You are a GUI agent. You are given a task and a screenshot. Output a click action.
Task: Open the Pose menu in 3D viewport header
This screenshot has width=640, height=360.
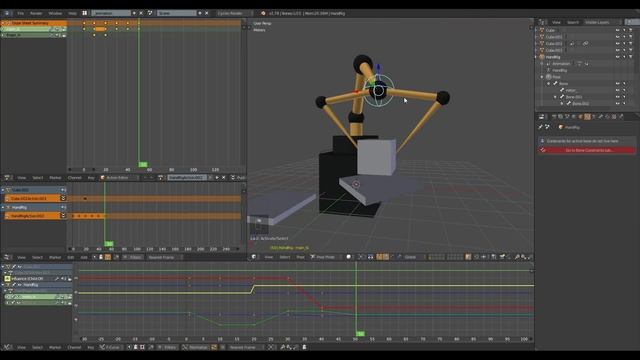click(x=300, y=257)
